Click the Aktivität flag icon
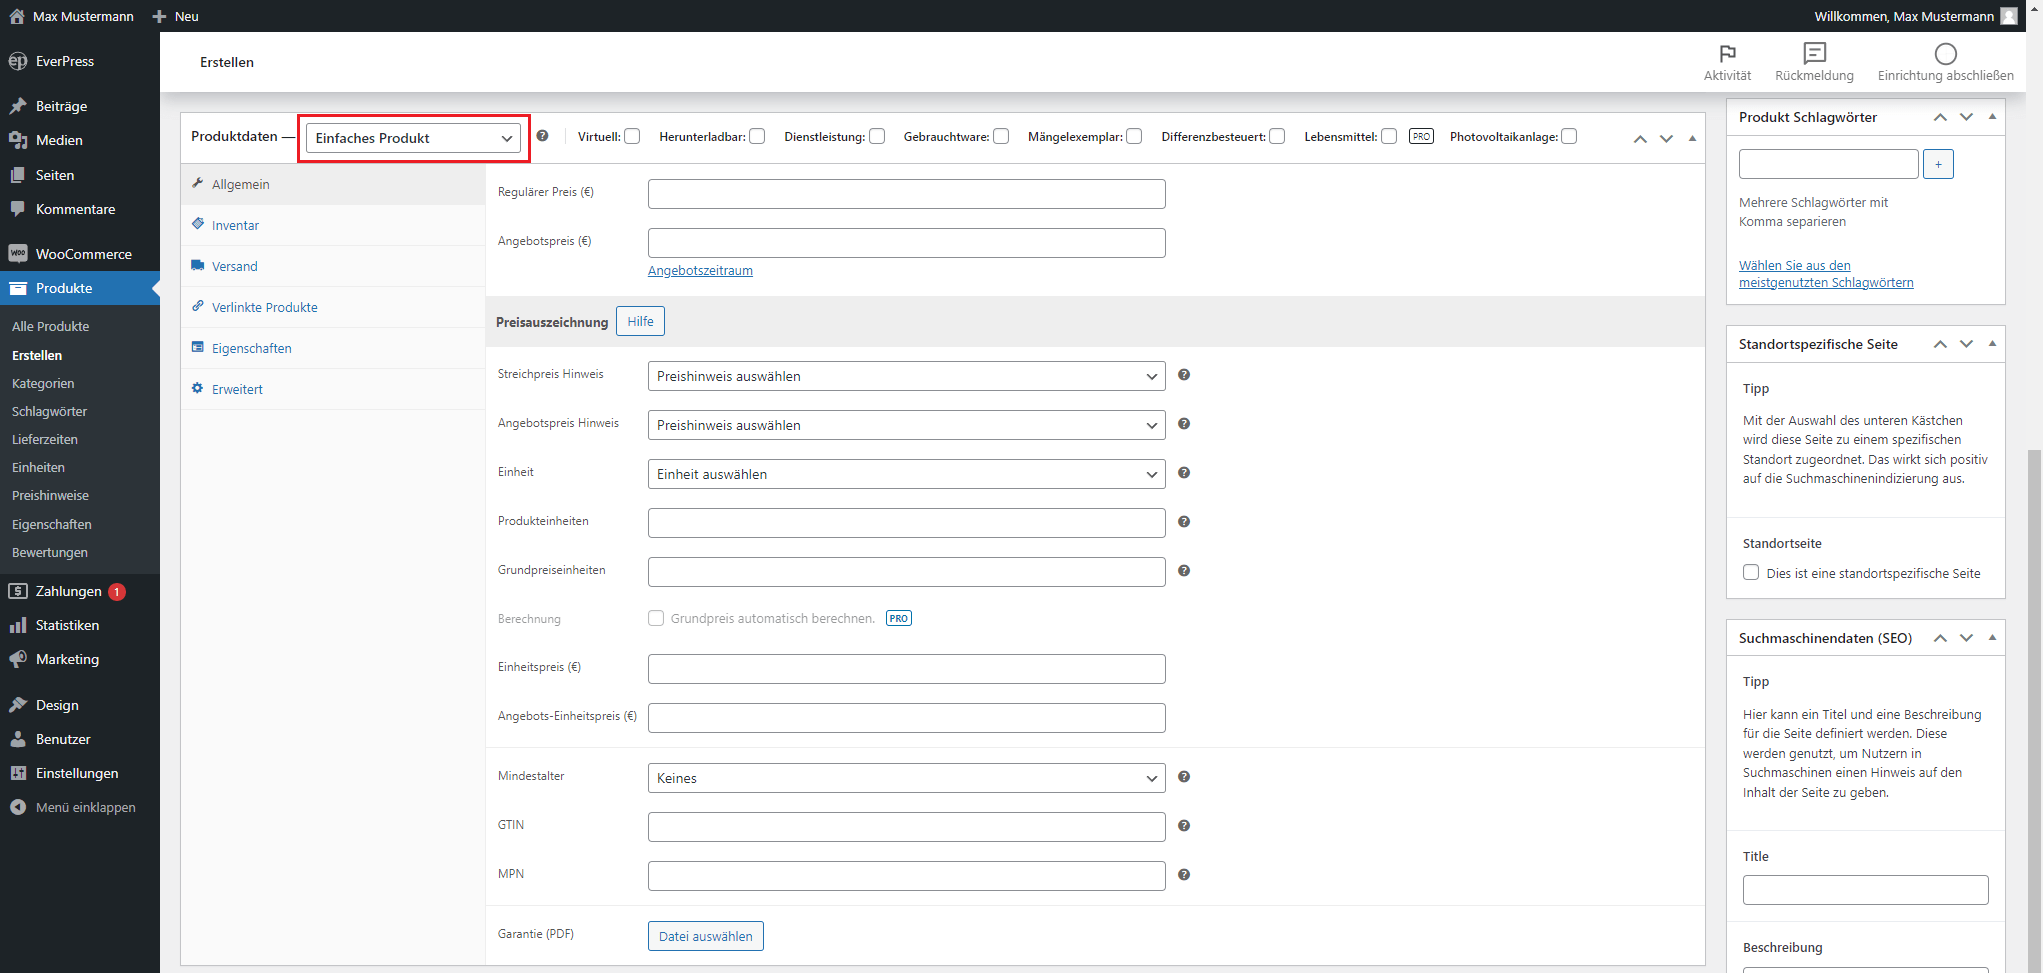 (1727, 54)
